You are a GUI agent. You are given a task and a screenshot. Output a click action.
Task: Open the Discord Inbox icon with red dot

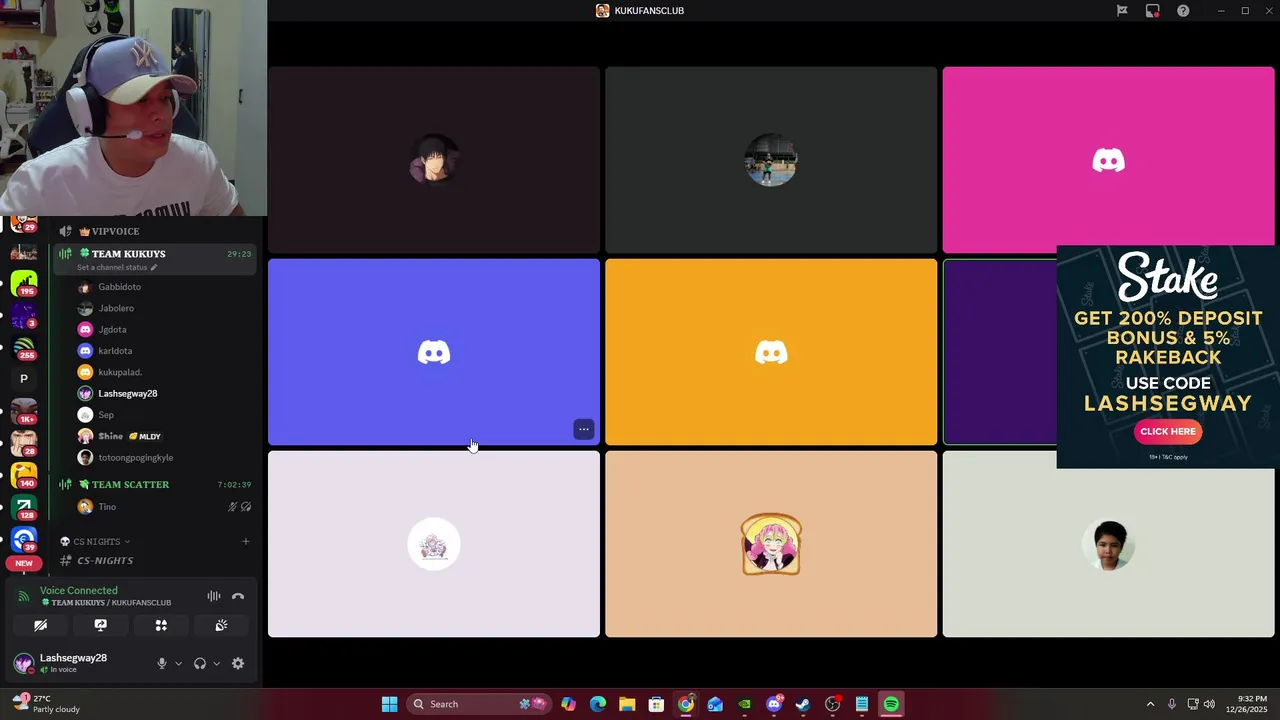(x=1153, y=11)
